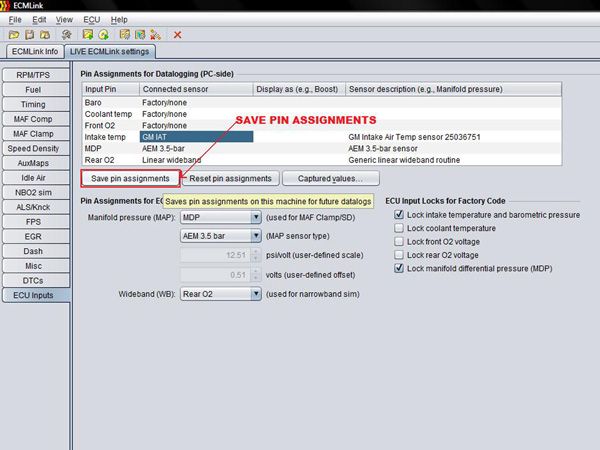Click the save disk toolbar icon

(x=29, y=35)
